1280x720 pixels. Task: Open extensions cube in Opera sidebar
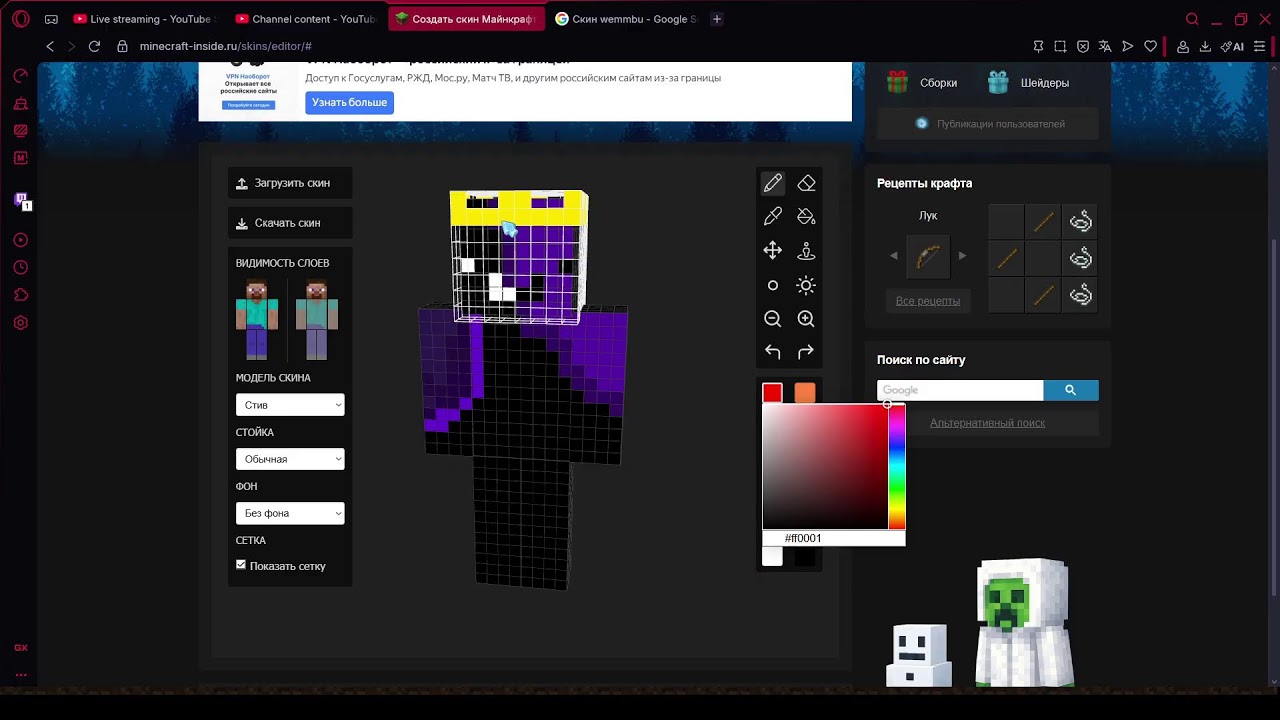point(21,295)
